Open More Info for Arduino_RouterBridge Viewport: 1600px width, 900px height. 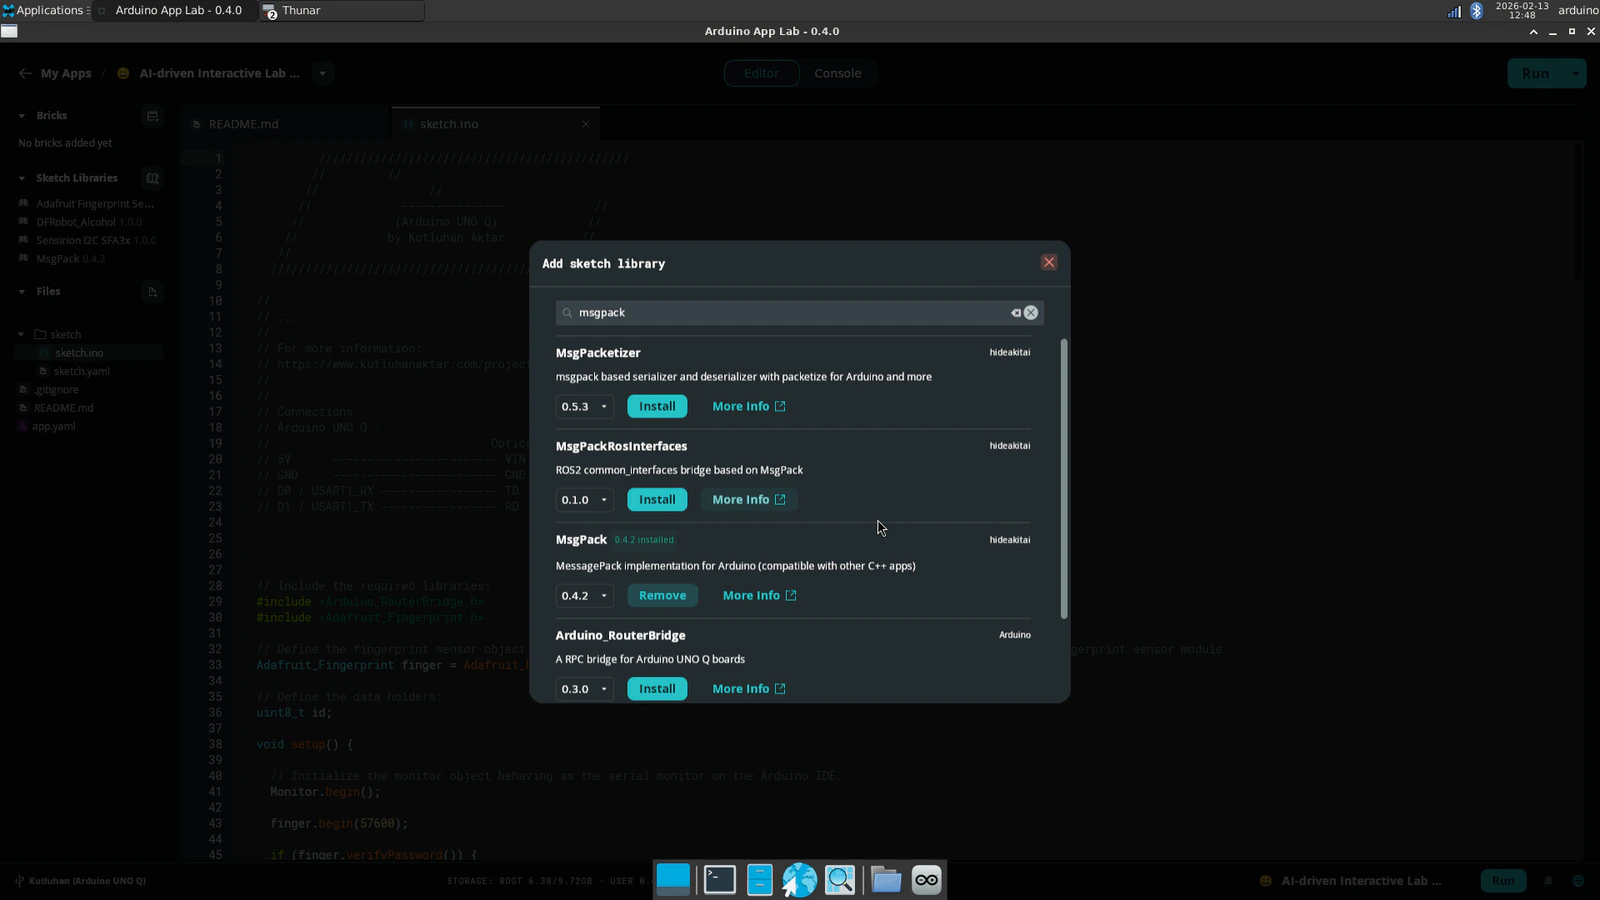pos(749,688)
